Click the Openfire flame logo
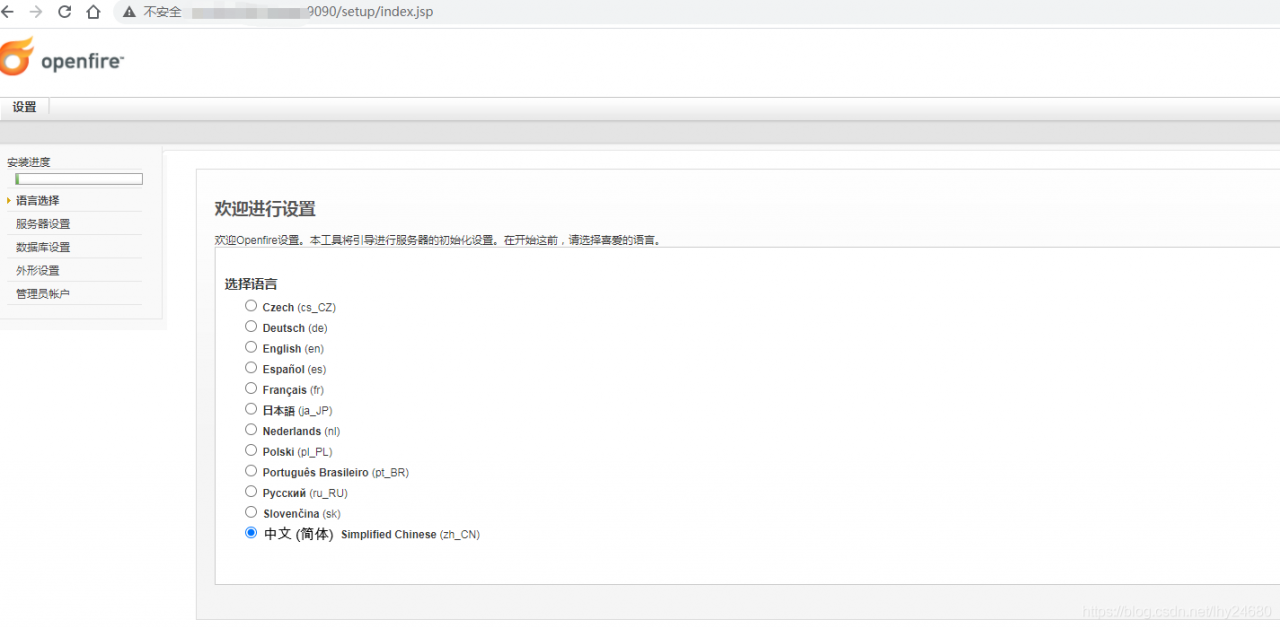1280x628 pixels. [18, 56]
